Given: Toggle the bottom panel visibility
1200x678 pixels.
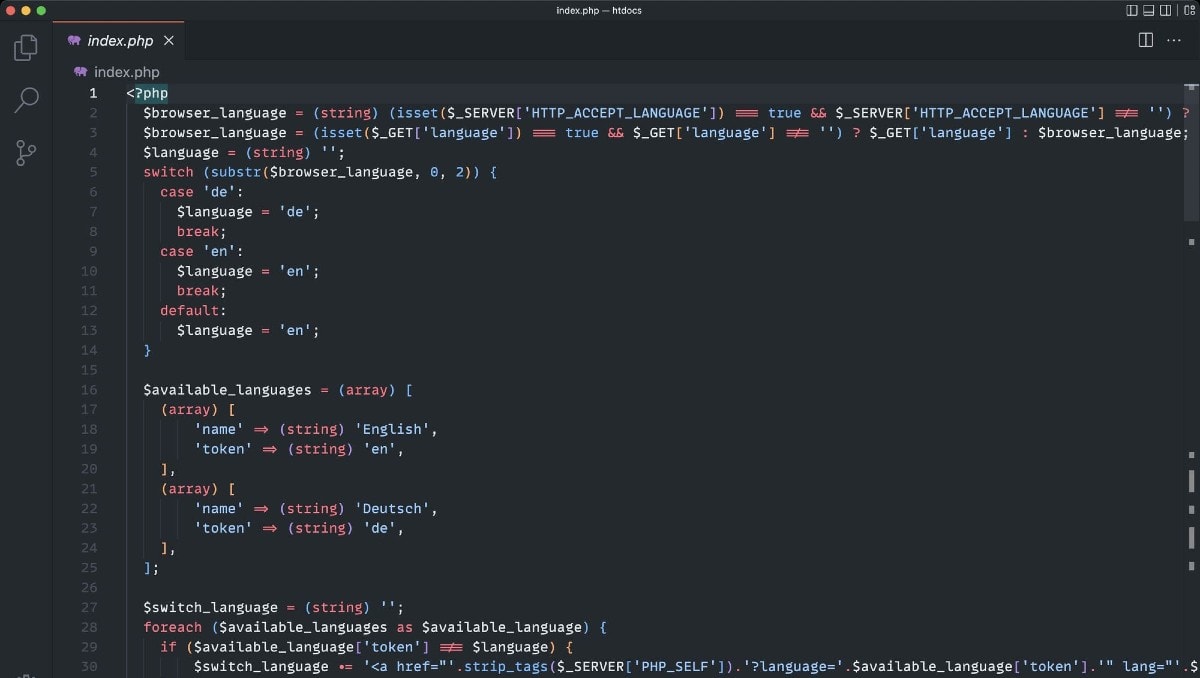Looking at the screenshot, I should [1149, 10].
